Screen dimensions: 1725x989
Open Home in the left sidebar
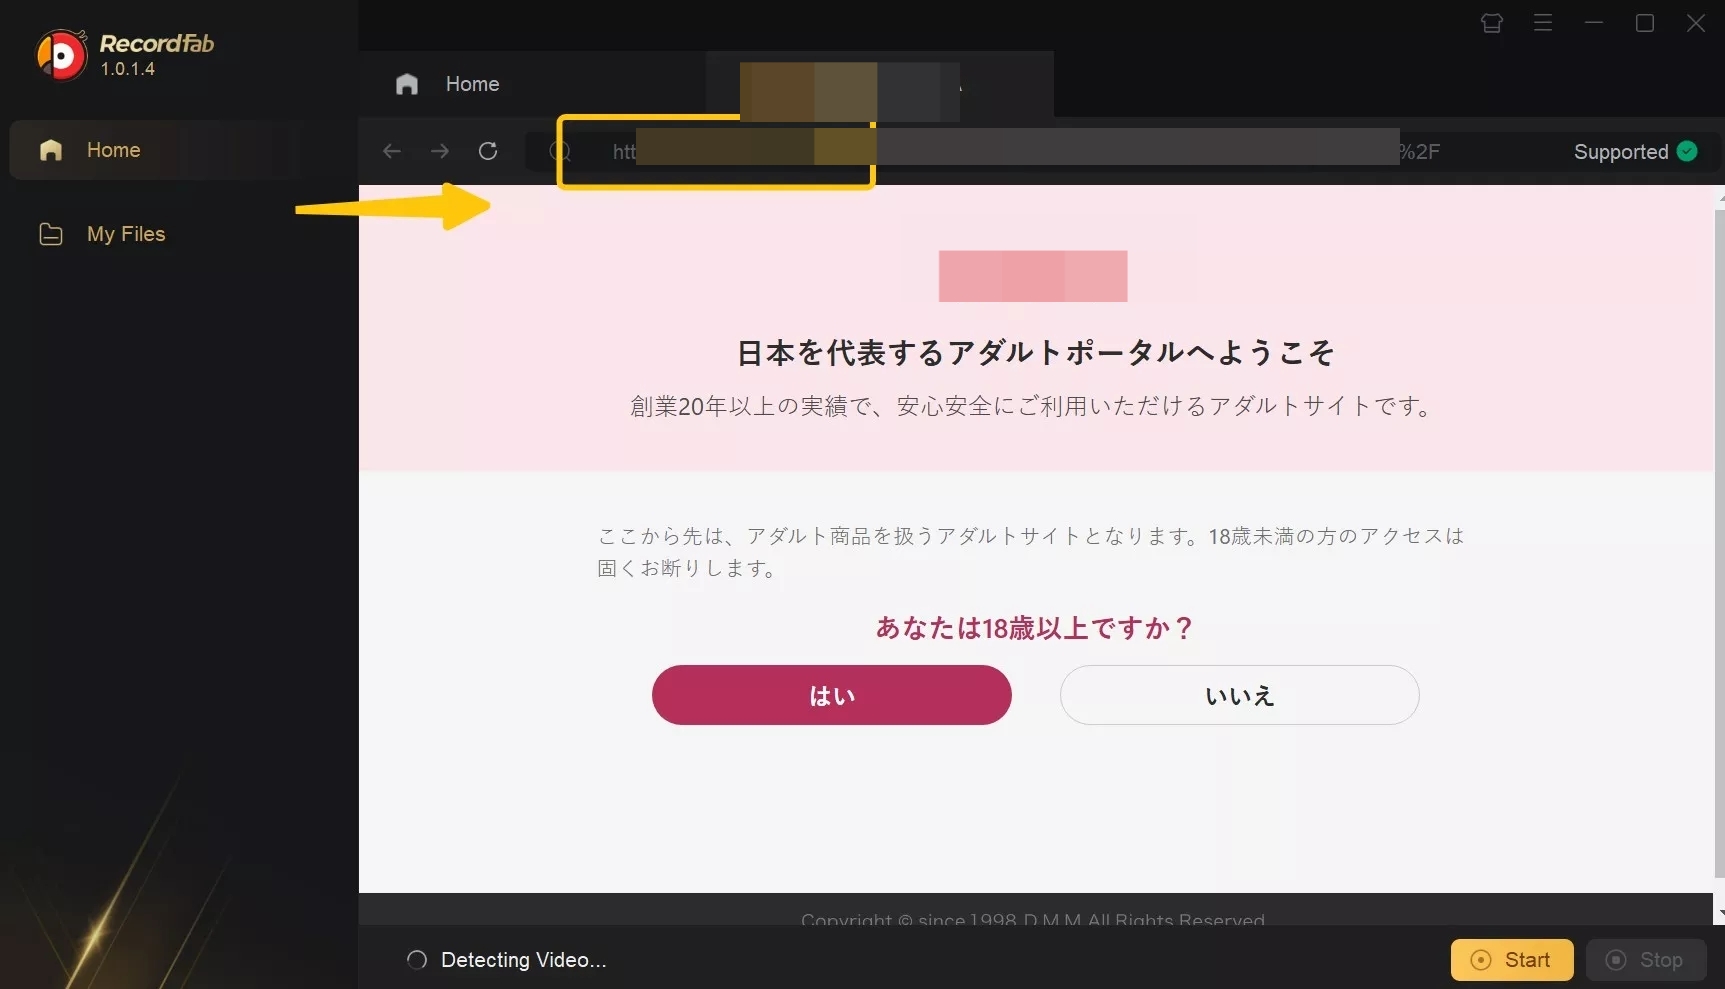pyautogui.click(x=155, y=150)
